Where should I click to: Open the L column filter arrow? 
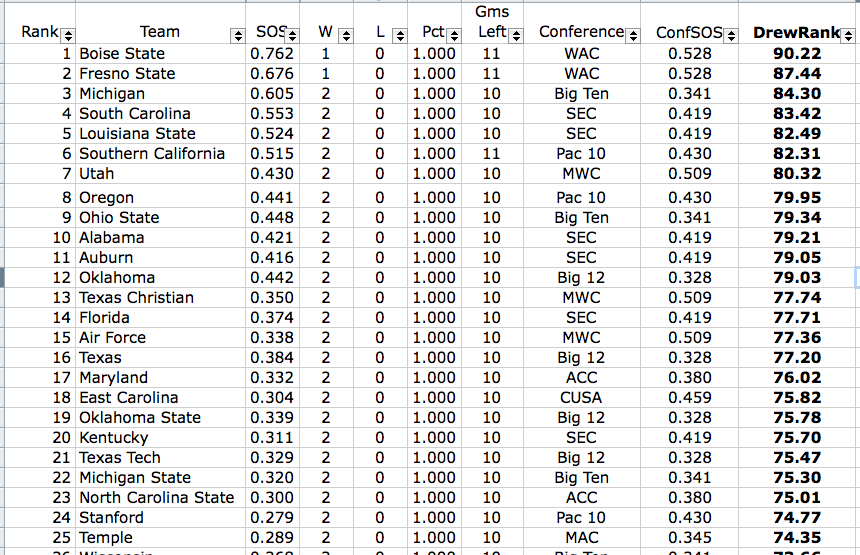[x=400, y=36]
